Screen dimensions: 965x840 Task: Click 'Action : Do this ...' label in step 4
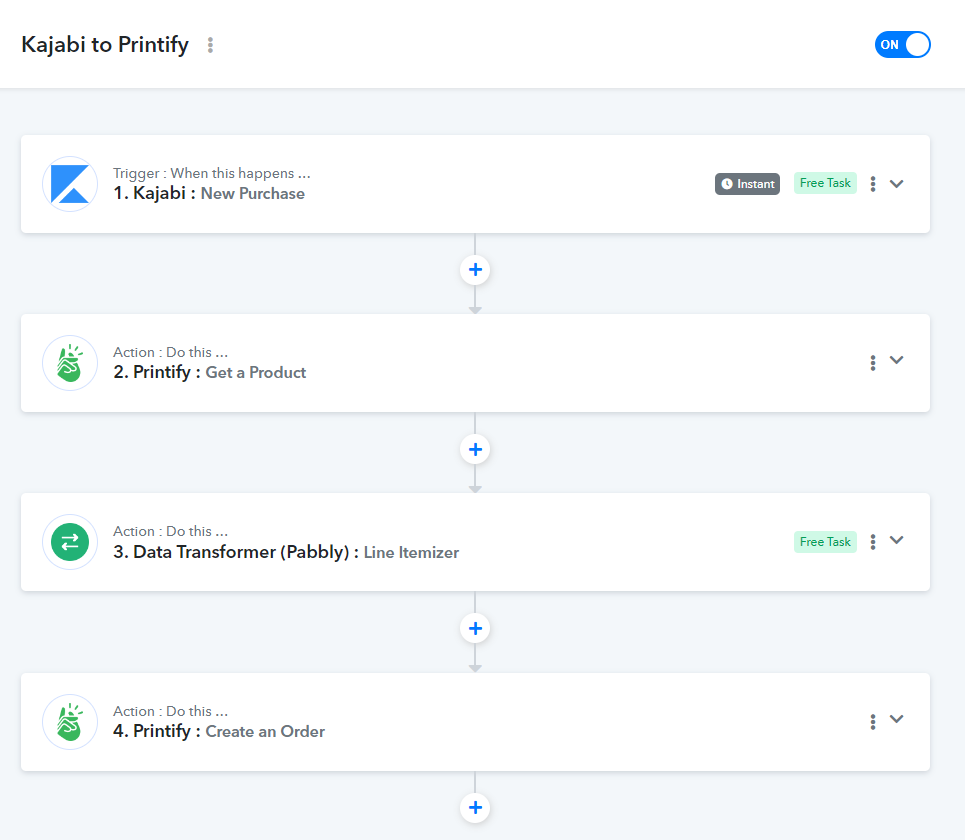[x=170, y=711]
